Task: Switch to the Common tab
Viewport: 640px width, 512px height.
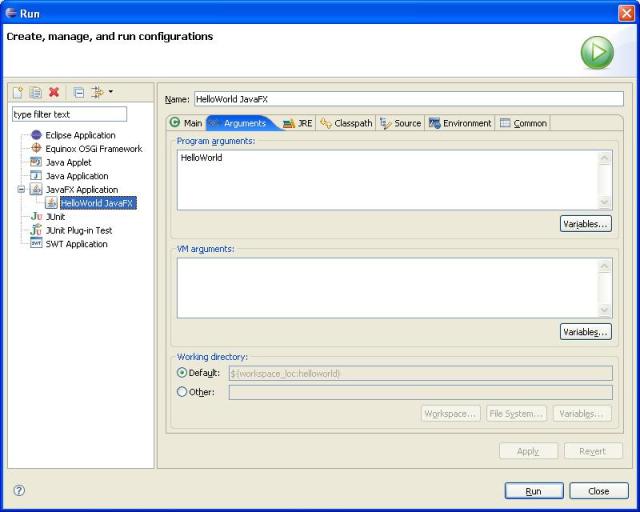Action: [524, 123]
